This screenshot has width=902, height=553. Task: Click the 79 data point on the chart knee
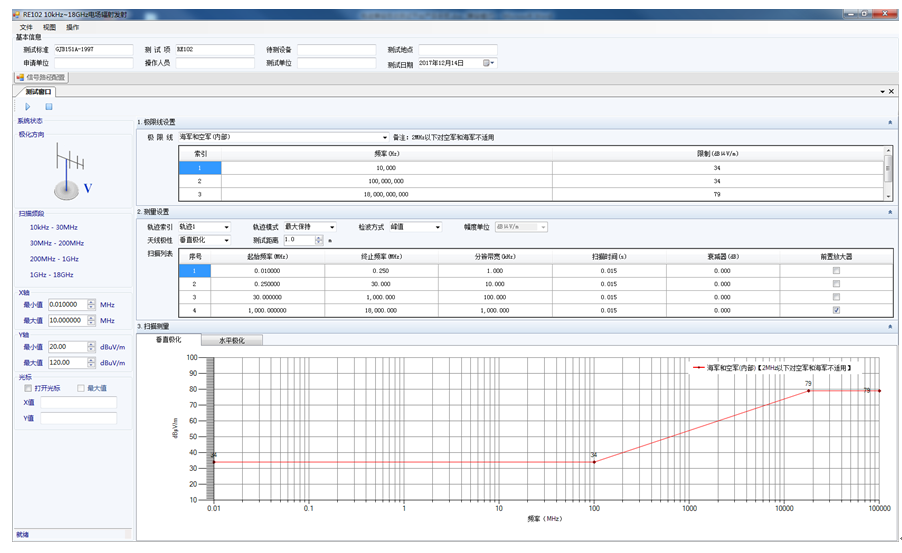click(809, 391)
